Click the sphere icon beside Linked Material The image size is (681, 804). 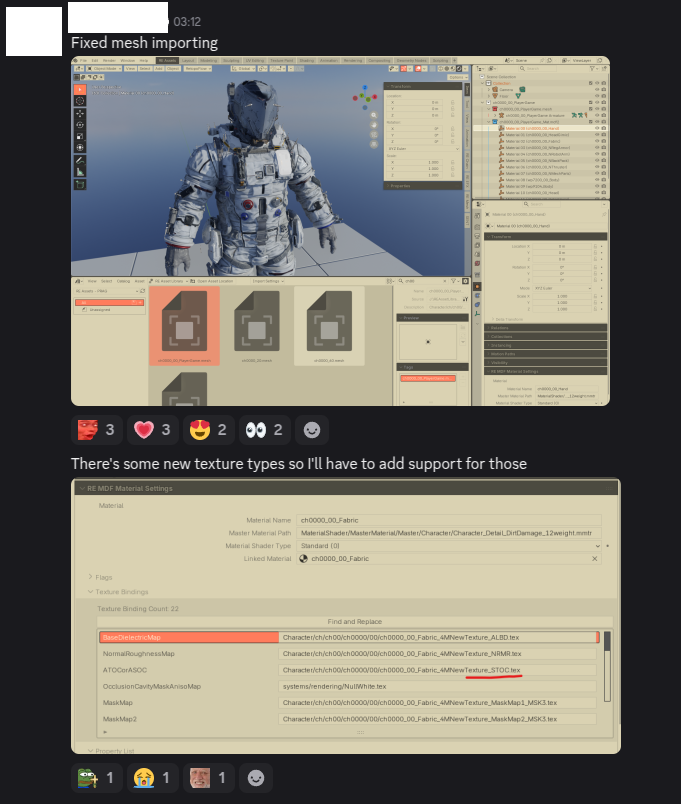pyautogui.click(x=304, y=558)
